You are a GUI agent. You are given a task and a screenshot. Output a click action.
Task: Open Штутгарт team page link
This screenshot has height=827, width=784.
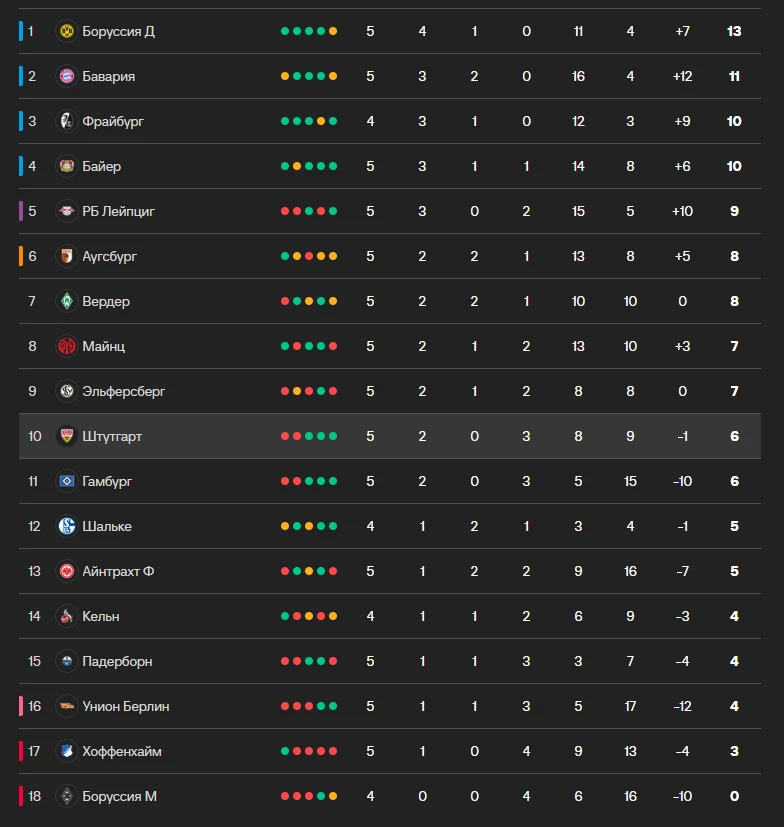[x=112, y=436]
